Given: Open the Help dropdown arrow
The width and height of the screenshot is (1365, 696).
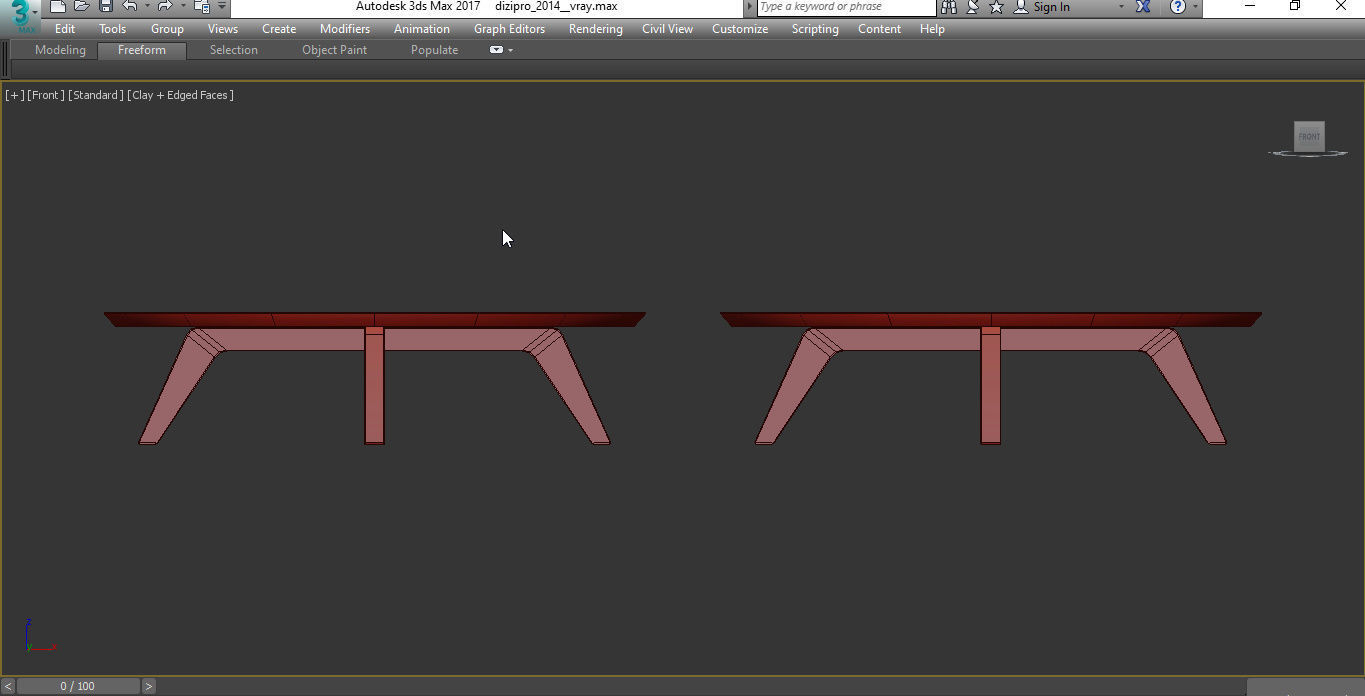Looking at the screenshot, I should pos(1195,7).
